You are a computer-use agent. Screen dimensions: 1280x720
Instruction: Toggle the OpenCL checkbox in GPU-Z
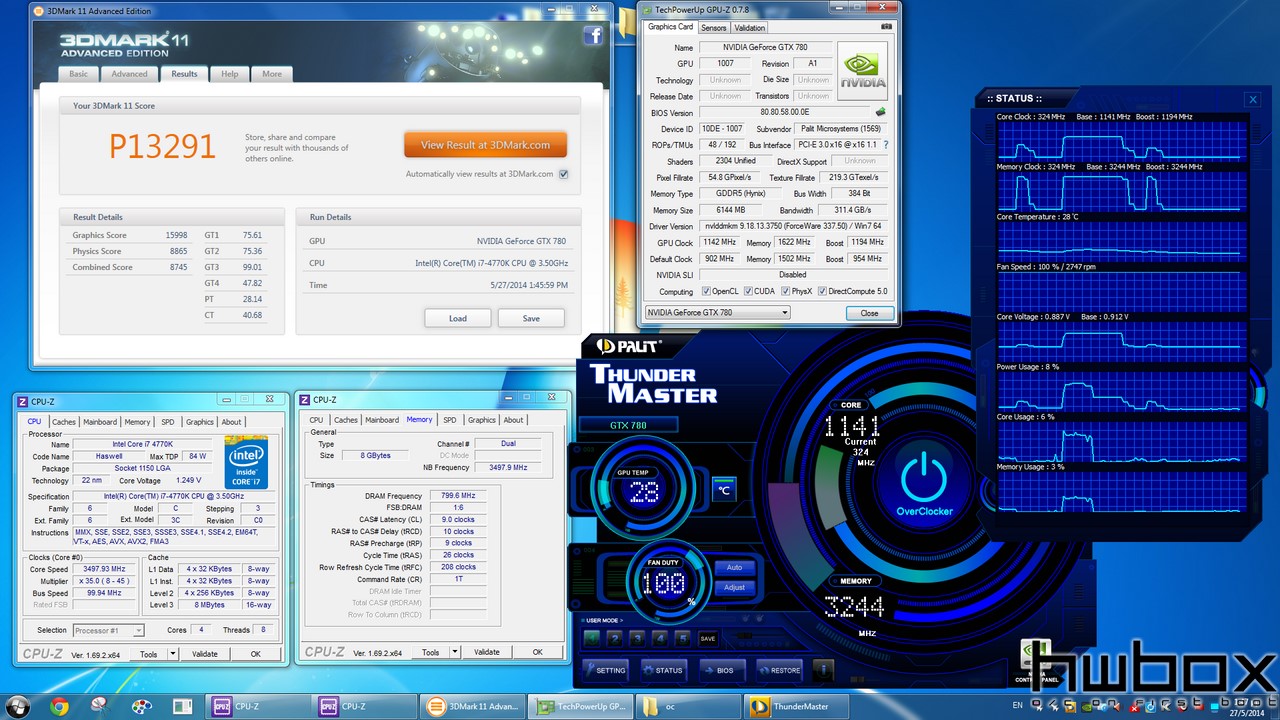[706, 292]
